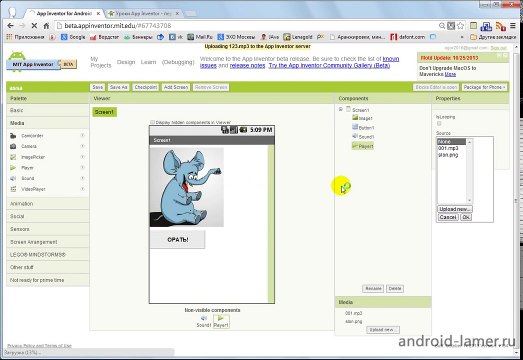Click the Sound component icon in palette

[x=13, y=178]
